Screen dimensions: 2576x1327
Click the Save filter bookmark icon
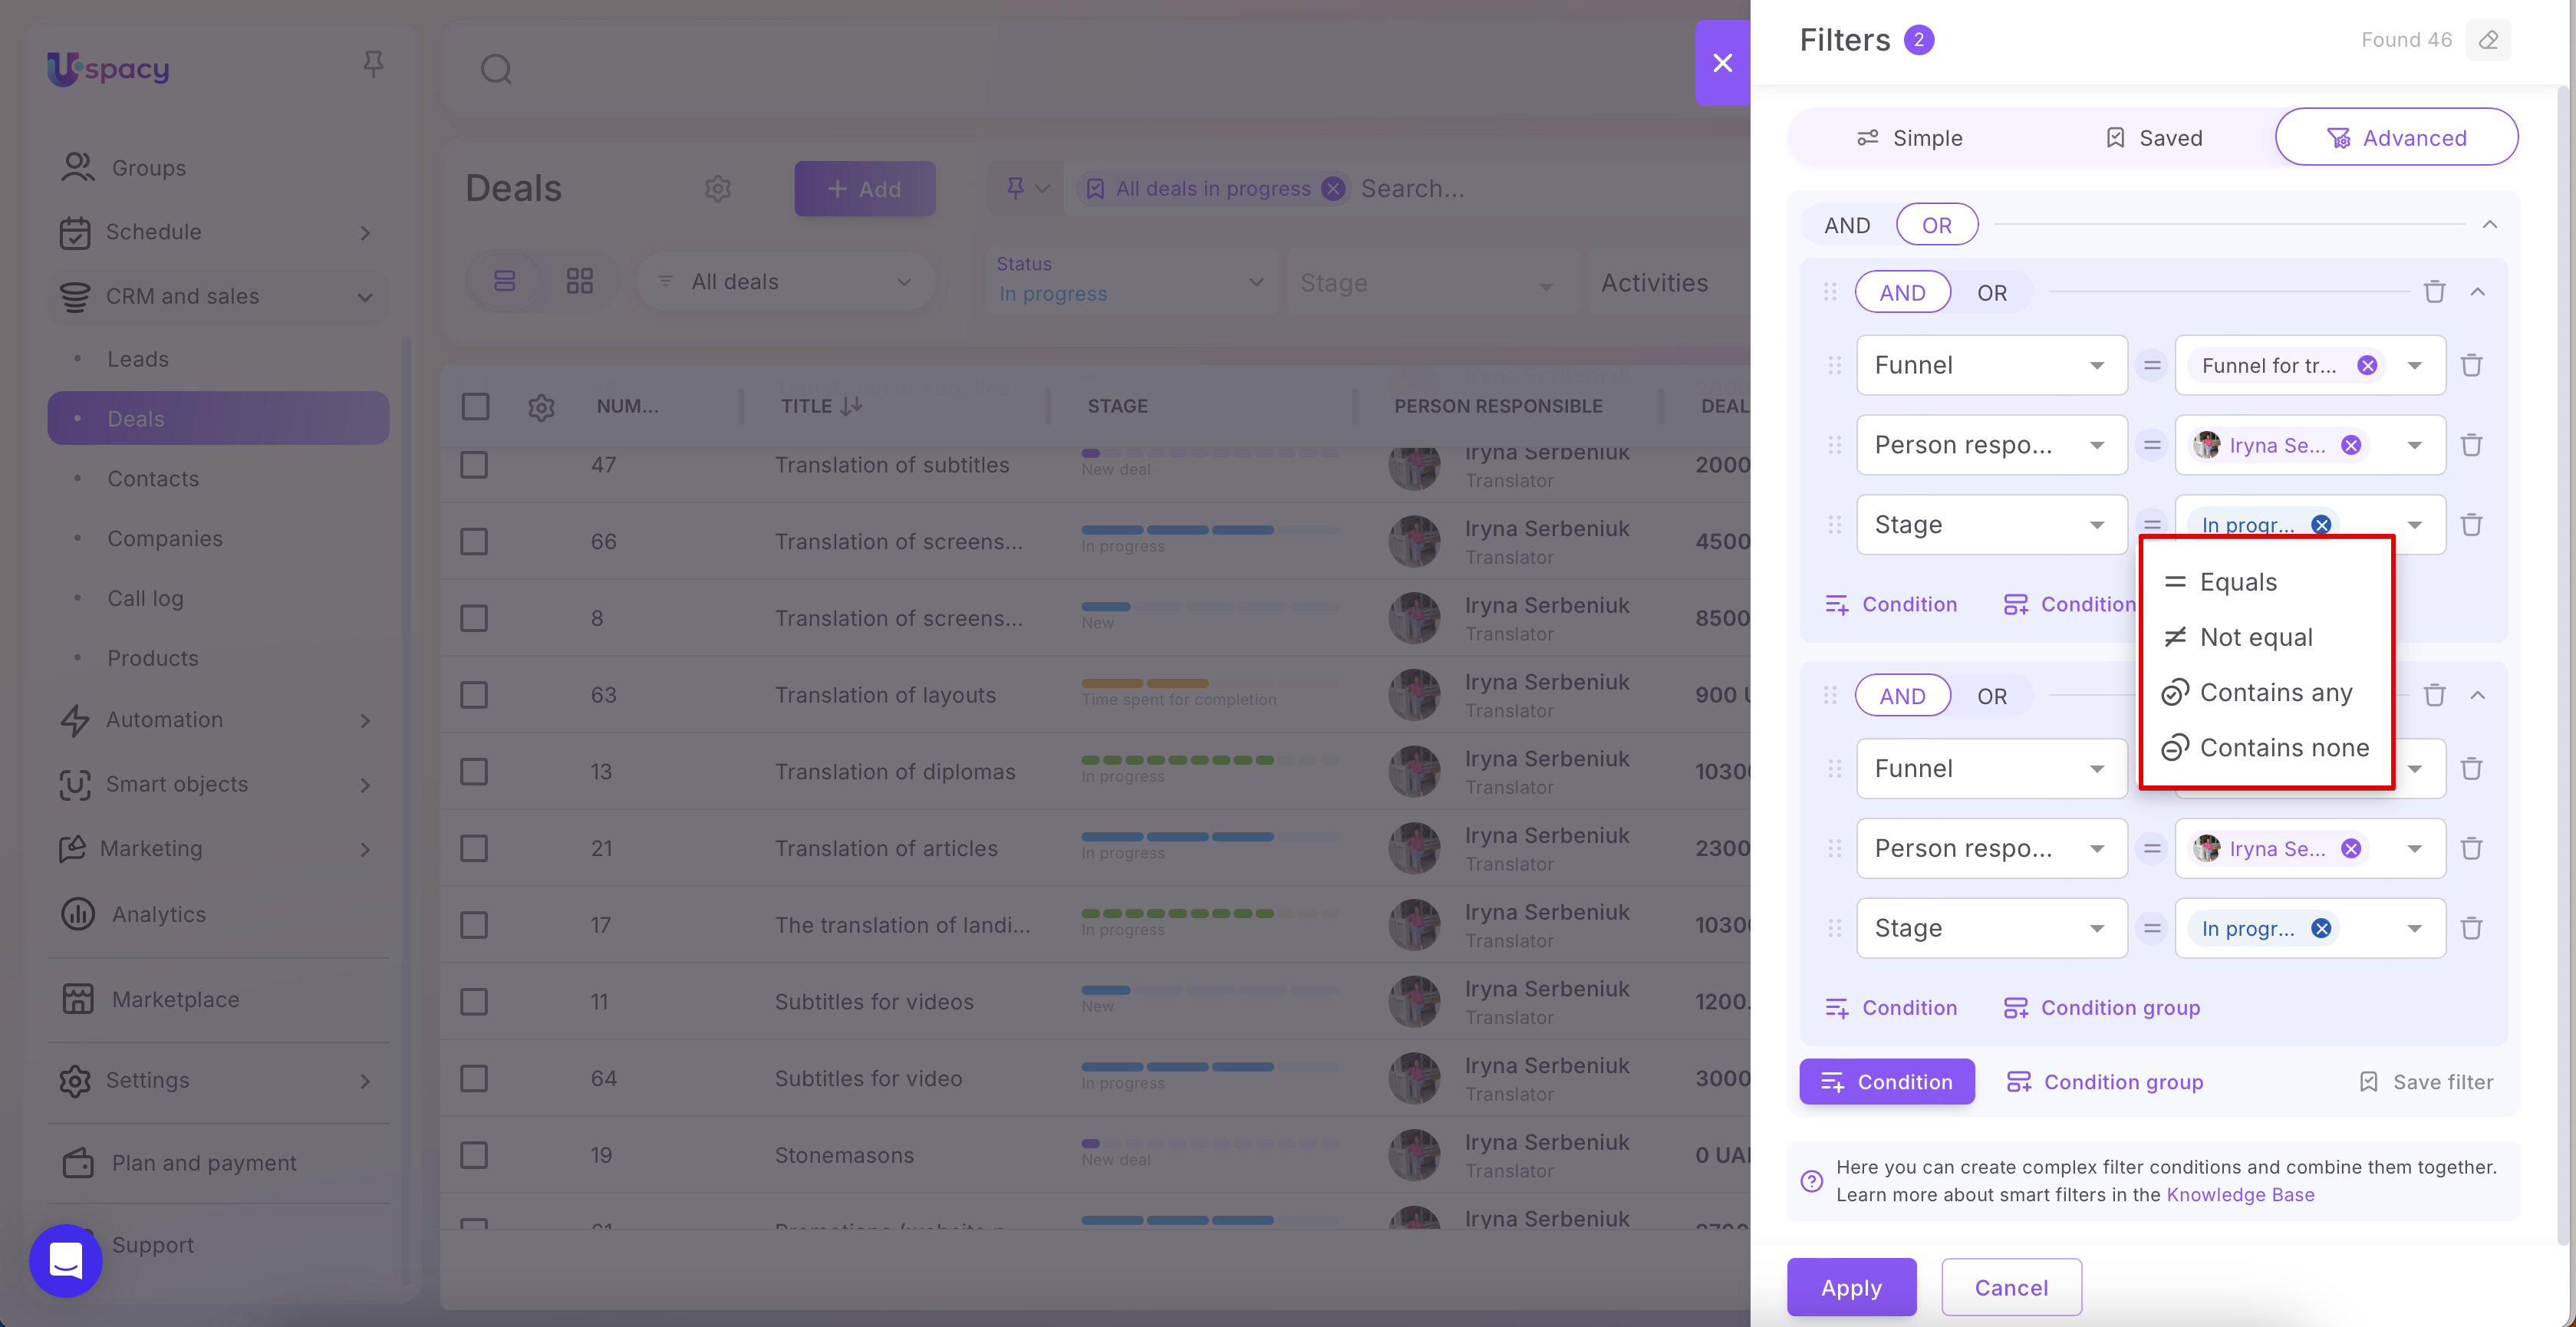click(x=2368, y=1082)
